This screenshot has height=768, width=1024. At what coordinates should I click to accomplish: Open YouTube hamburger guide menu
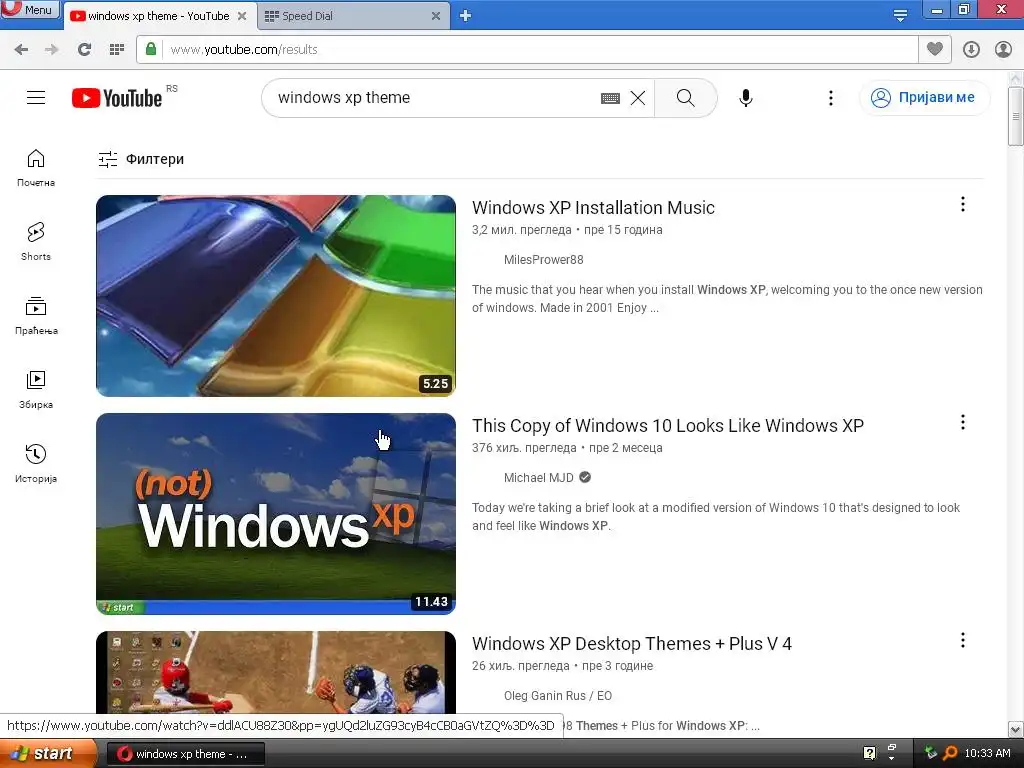pos(36,98)
